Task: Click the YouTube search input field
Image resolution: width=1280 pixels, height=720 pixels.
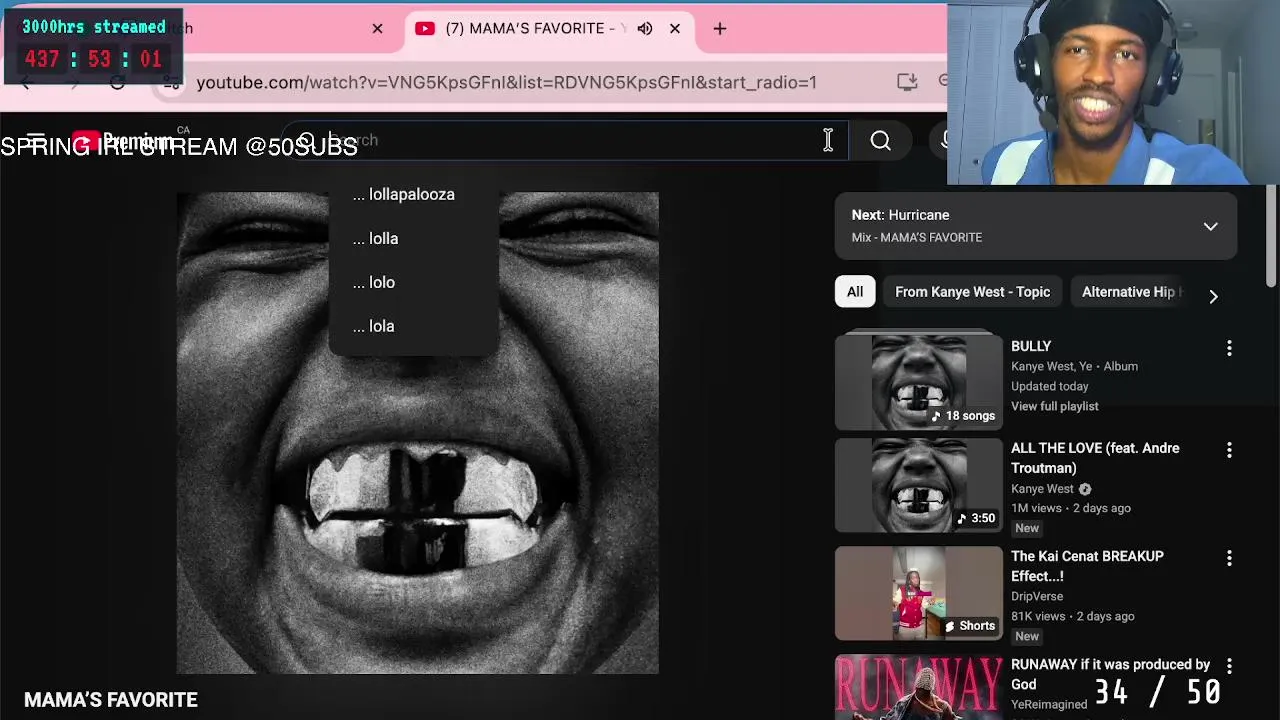Action: click(565, 141)
